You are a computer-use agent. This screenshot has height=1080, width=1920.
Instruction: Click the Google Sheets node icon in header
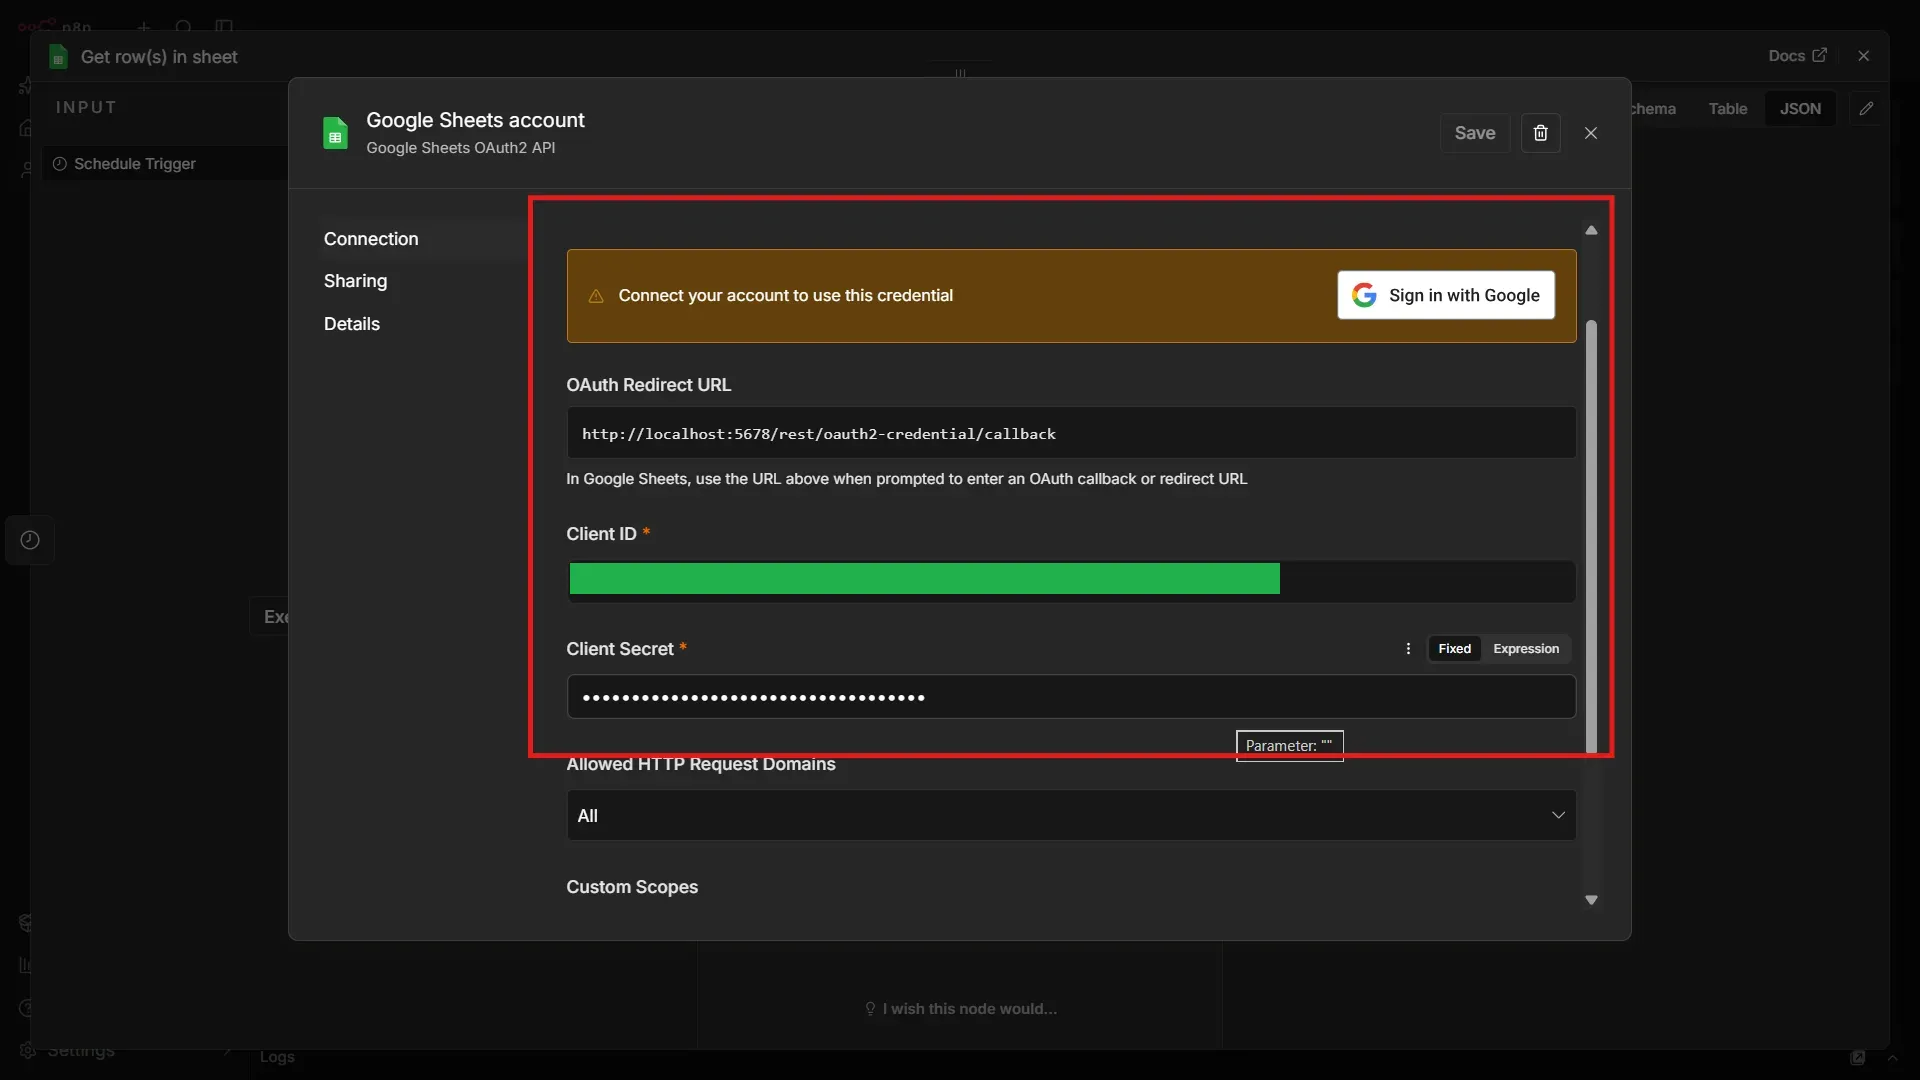coord(58,57)
